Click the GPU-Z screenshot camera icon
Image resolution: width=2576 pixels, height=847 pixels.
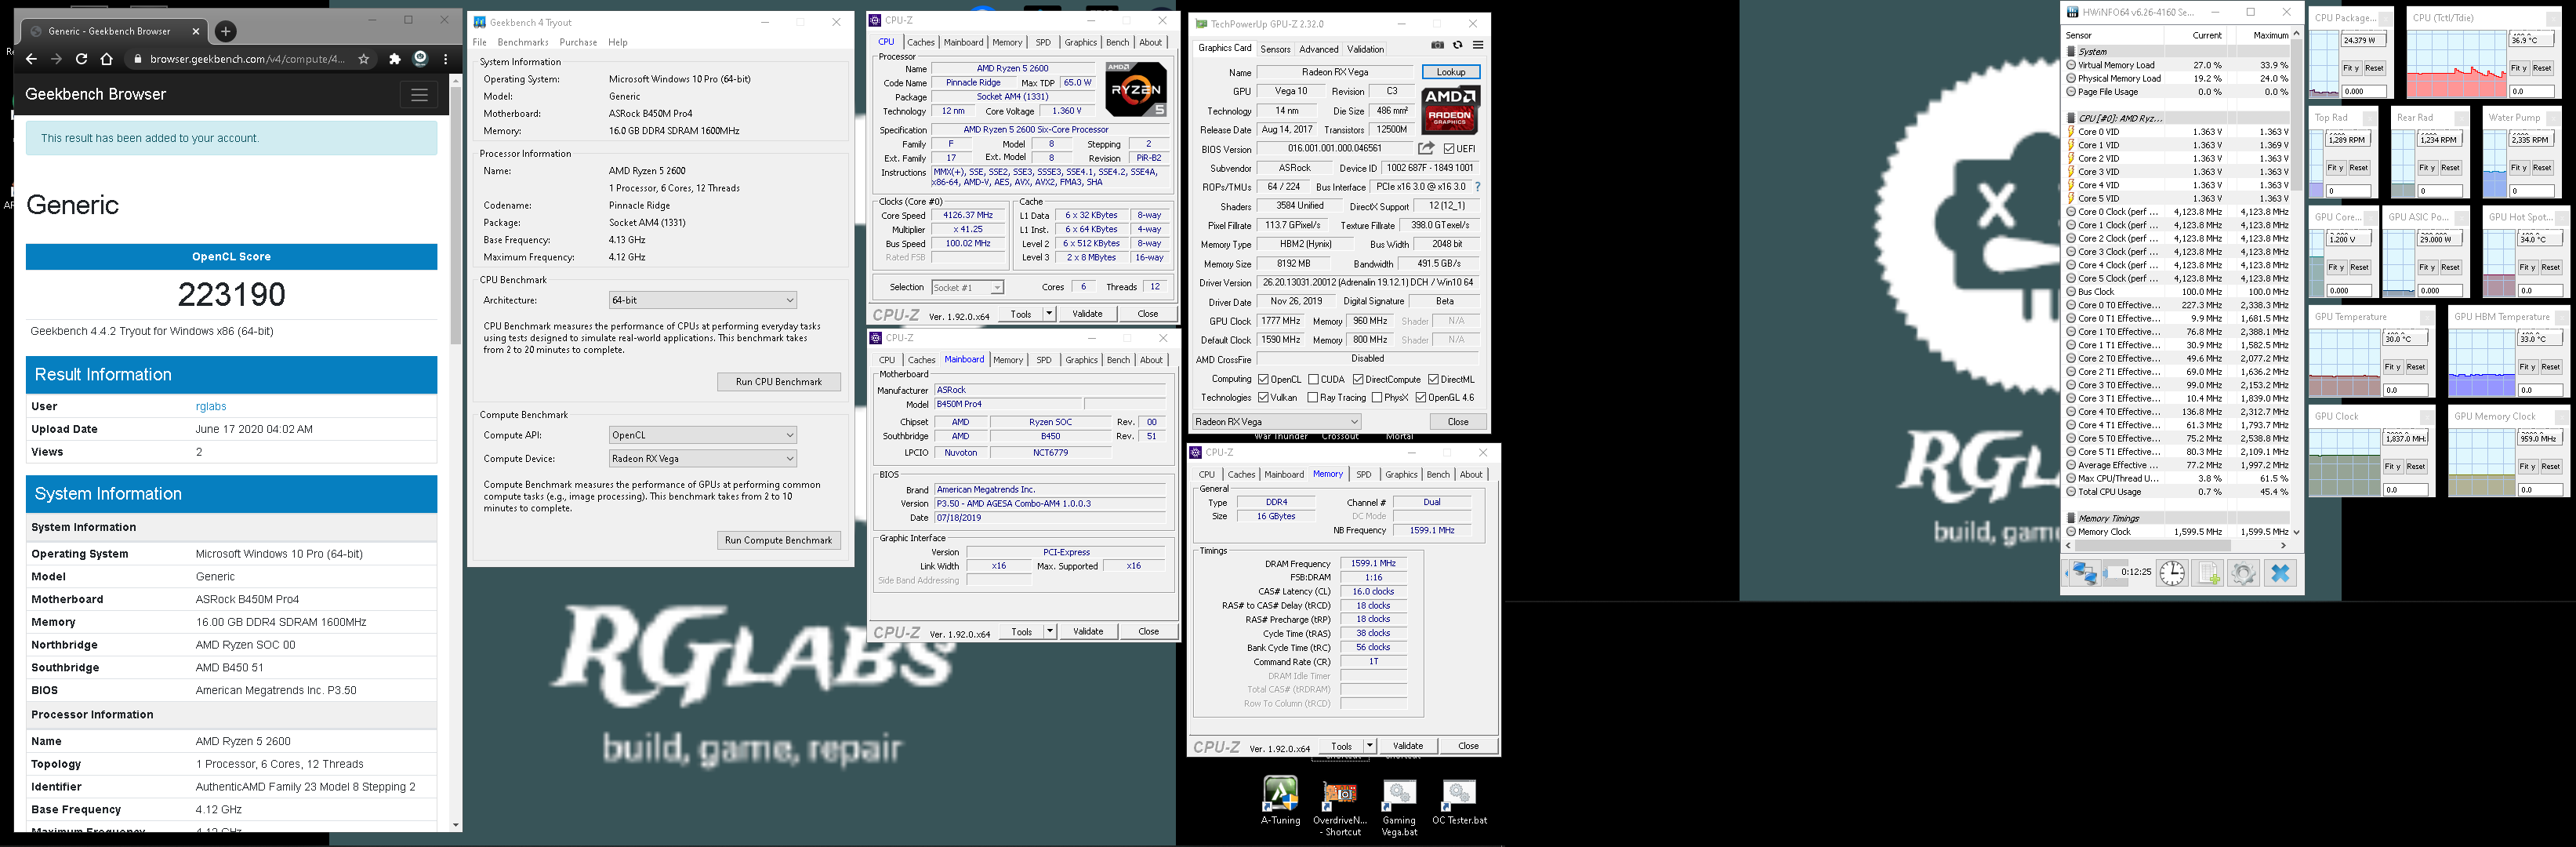click(x=1437, y=45)
